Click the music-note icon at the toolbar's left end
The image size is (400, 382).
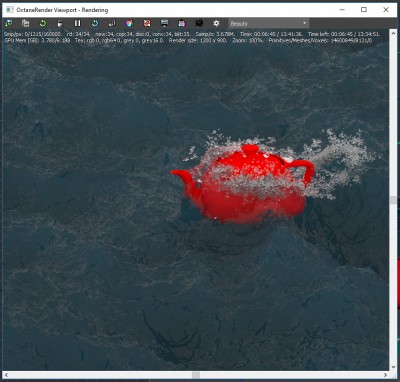coord(8,23)
